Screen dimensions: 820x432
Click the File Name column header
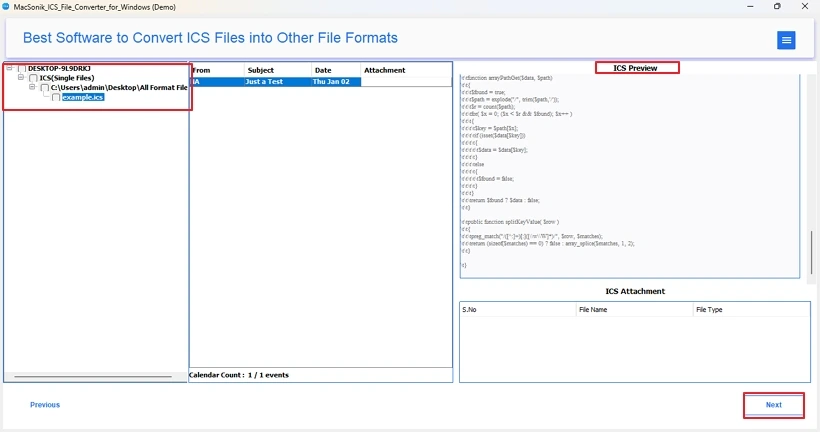[x=634, y=310]
